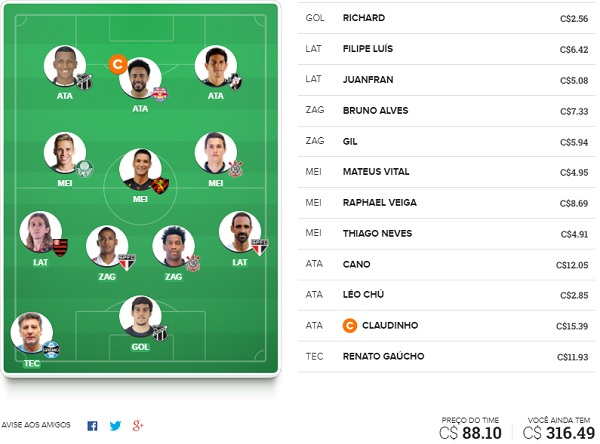Select the THIAGO NEVES list row
Viewport: 600px width, 444px height.
(x=447, y=233)
